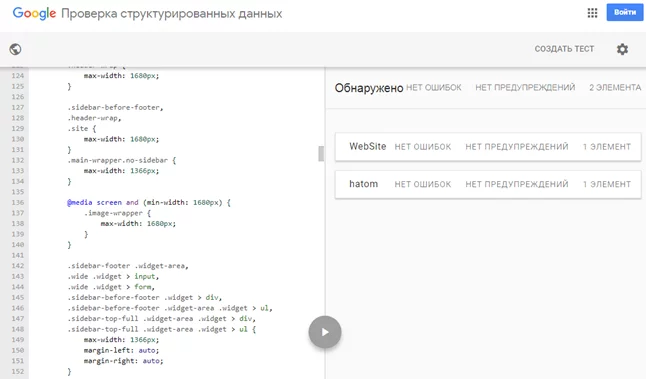Click Проверка структурированных данных title
Screen dimensions: 646x379
coord(171,14)
